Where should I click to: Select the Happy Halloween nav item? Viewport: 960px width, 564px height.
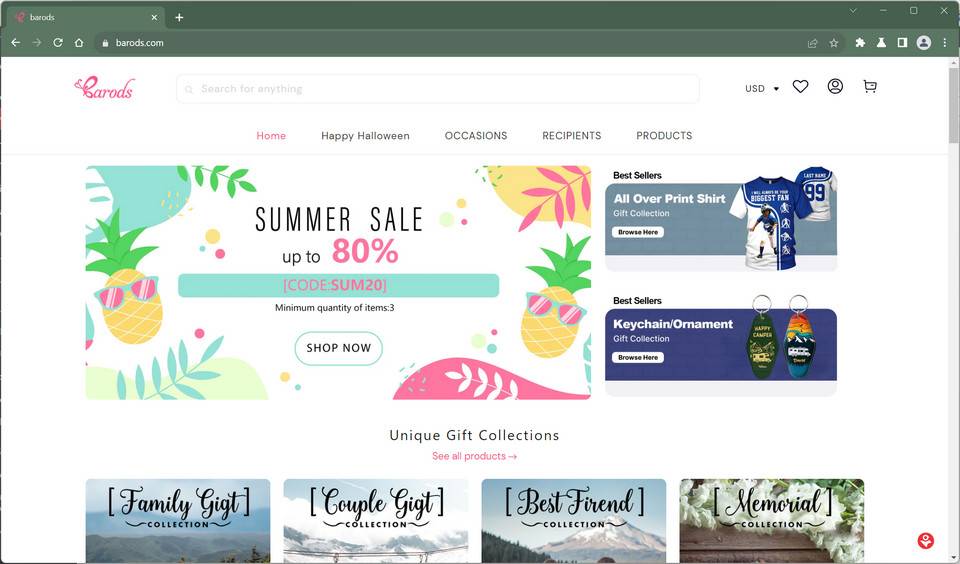(x=365, y=135)
